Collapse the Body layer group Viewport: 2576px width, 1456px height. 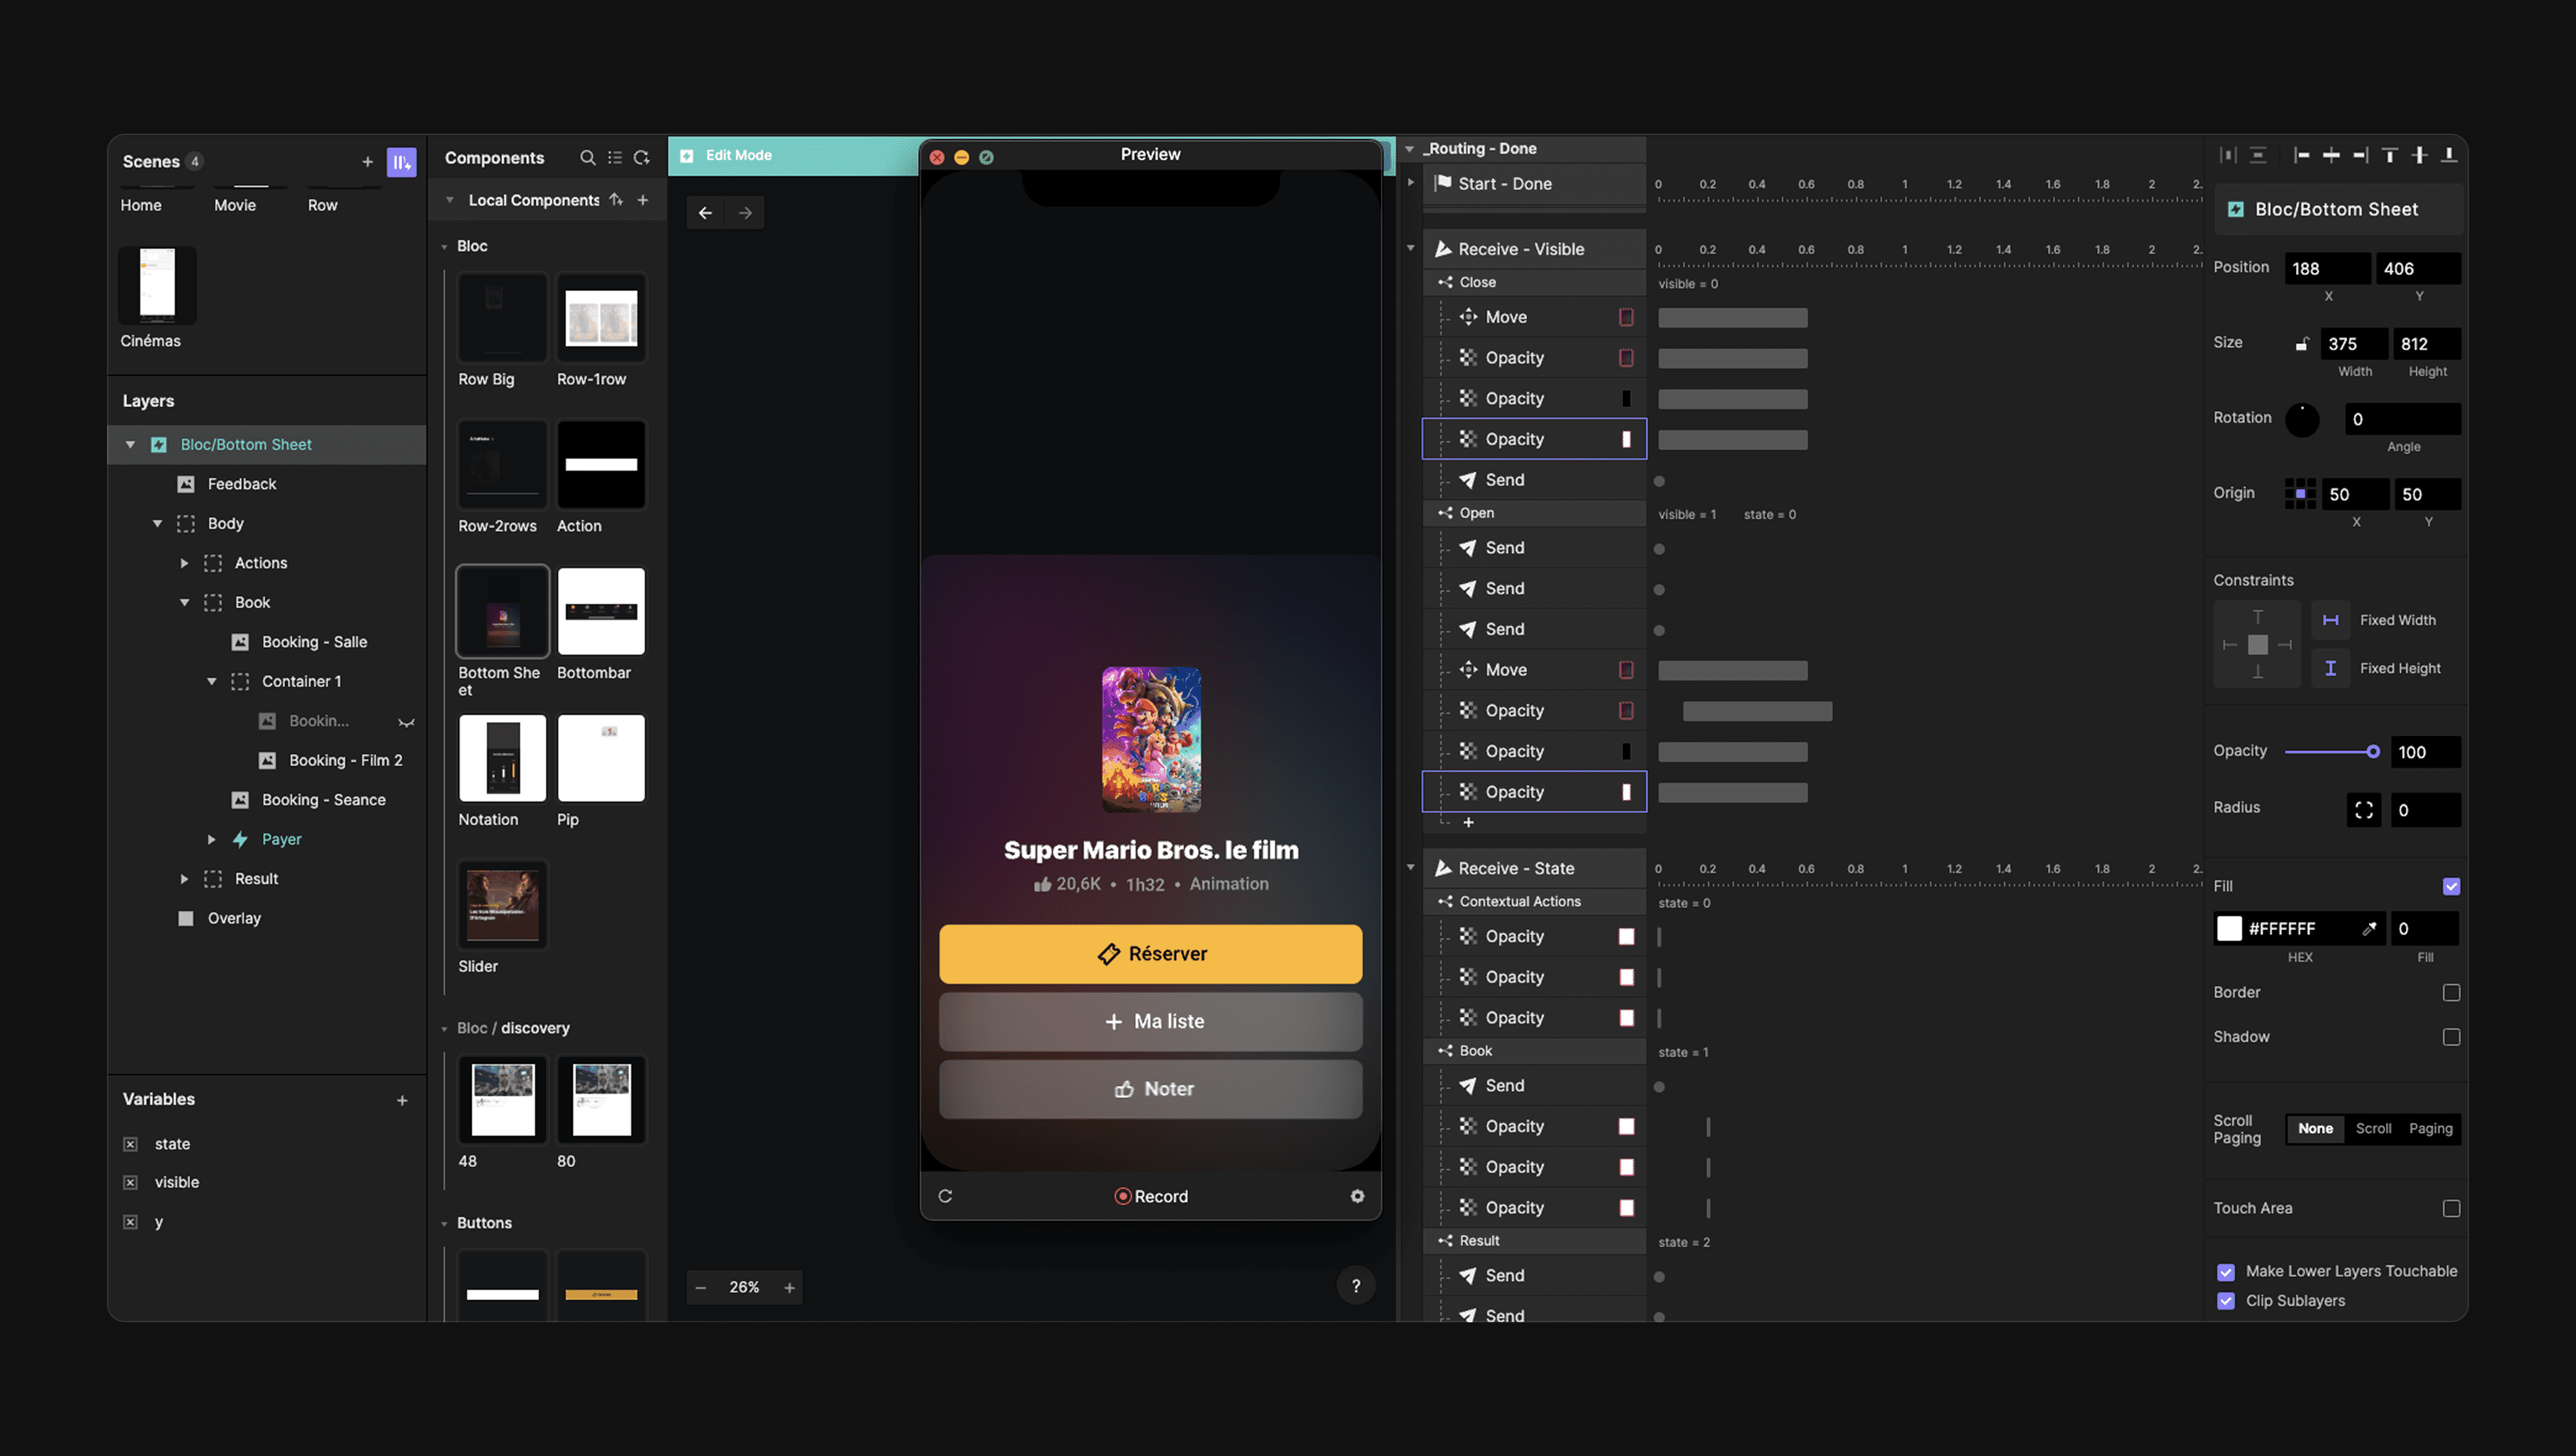click(157, 524)
